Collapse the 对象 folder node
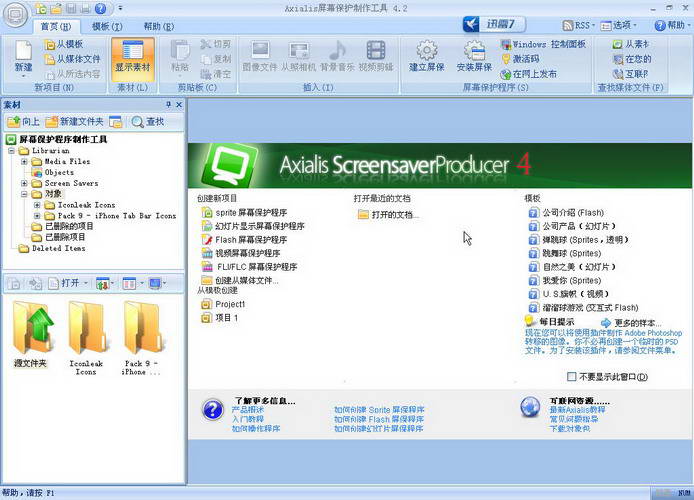 pos(25,194)
